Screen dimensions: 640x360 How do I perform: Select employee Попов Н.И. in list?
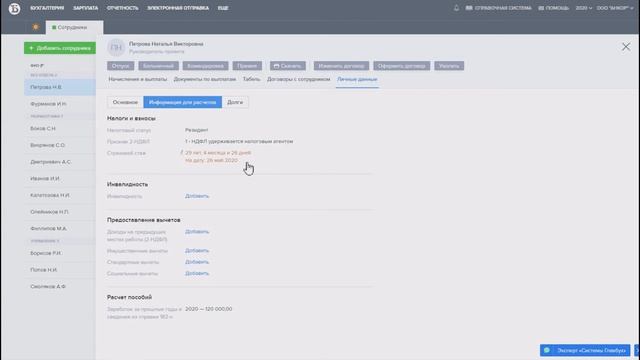[x=60, y=270]
